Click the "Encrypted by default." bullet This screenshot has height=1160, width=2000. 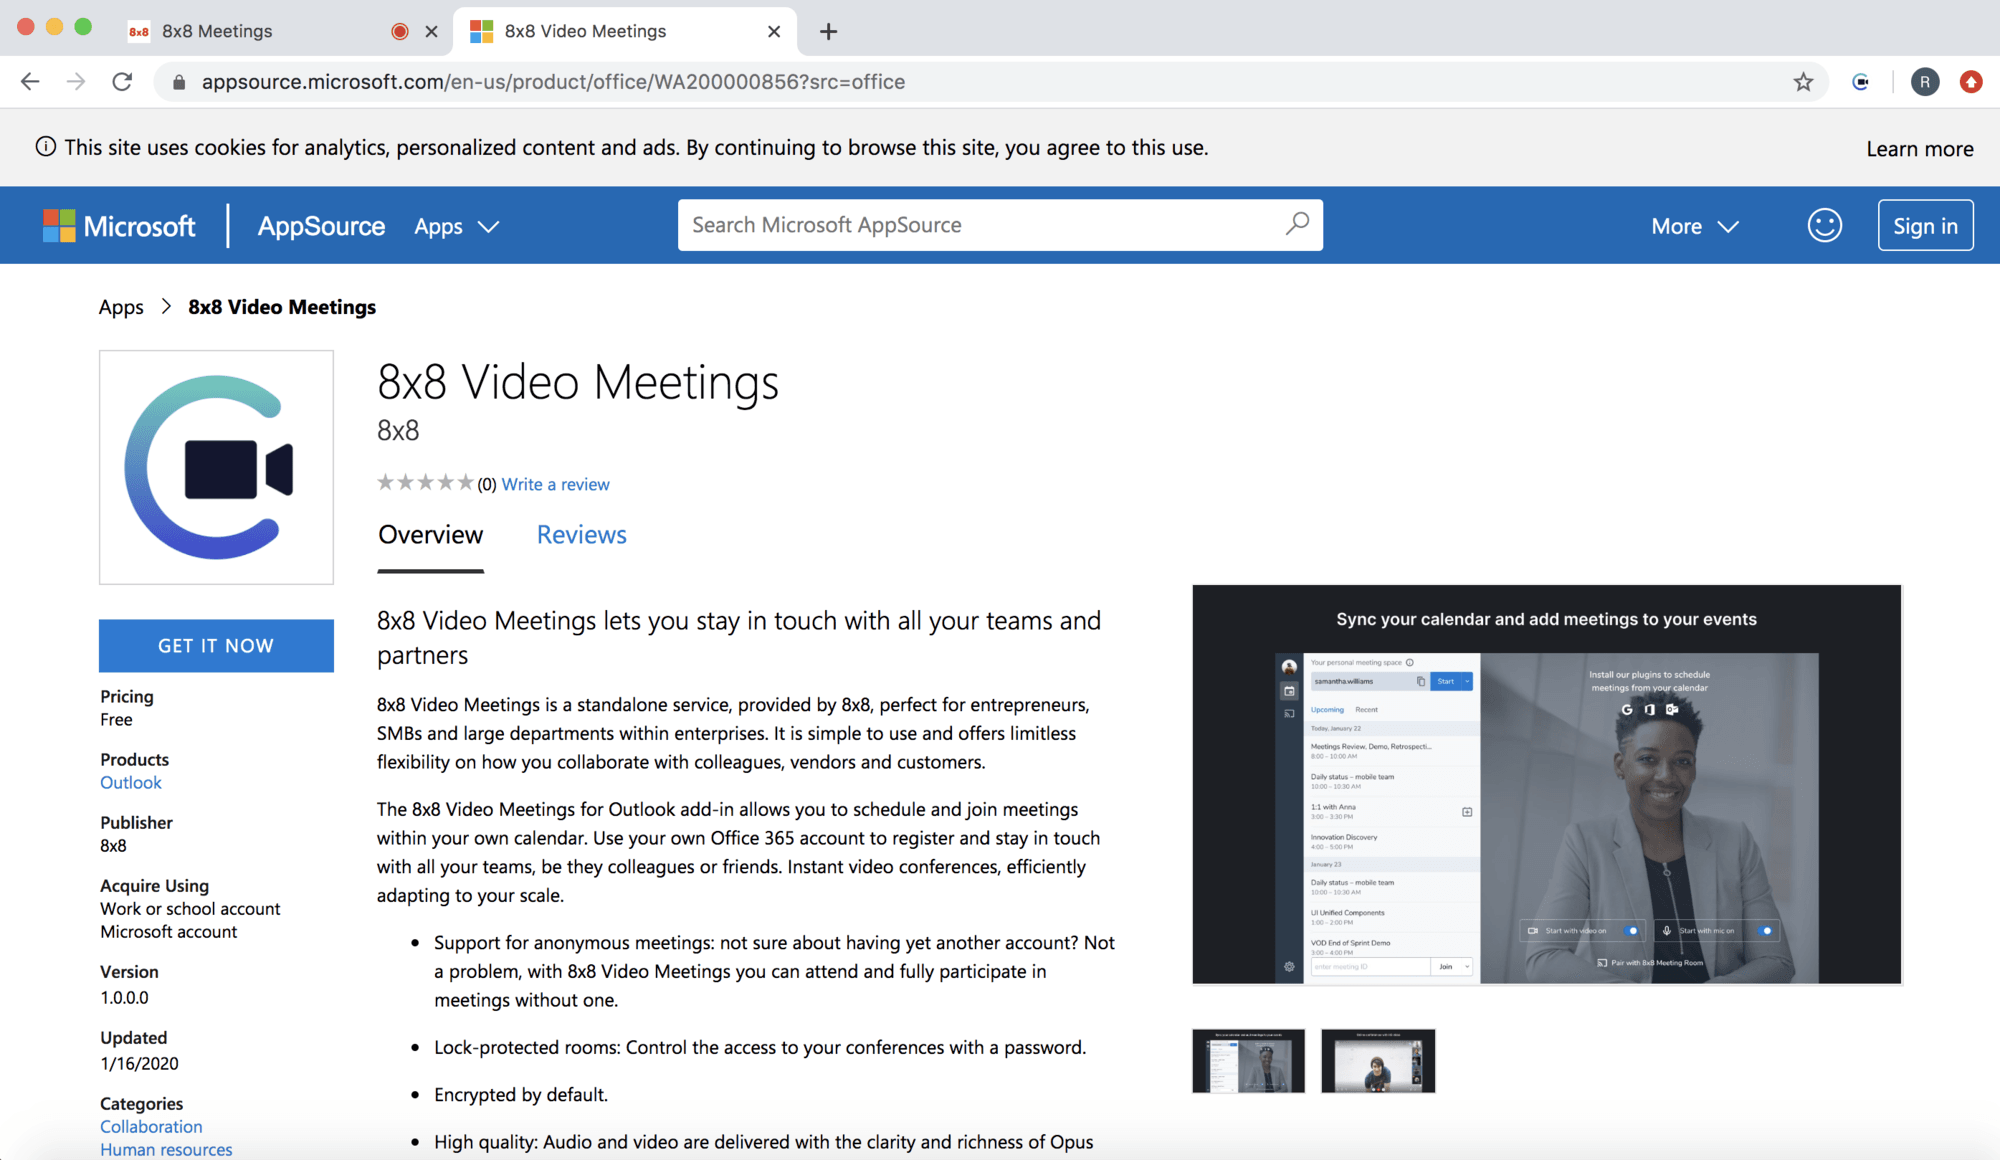(x=521, y=1095)
